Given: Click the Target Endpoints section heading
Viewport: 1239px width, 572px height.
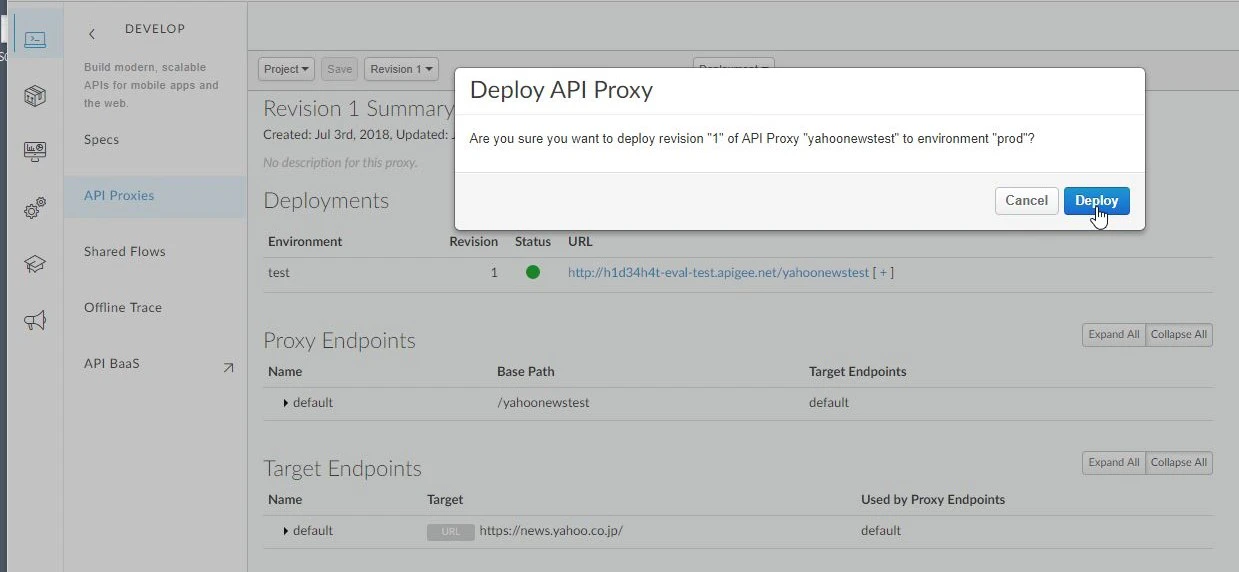Looking at the screenshot, I should coord(342,469).
